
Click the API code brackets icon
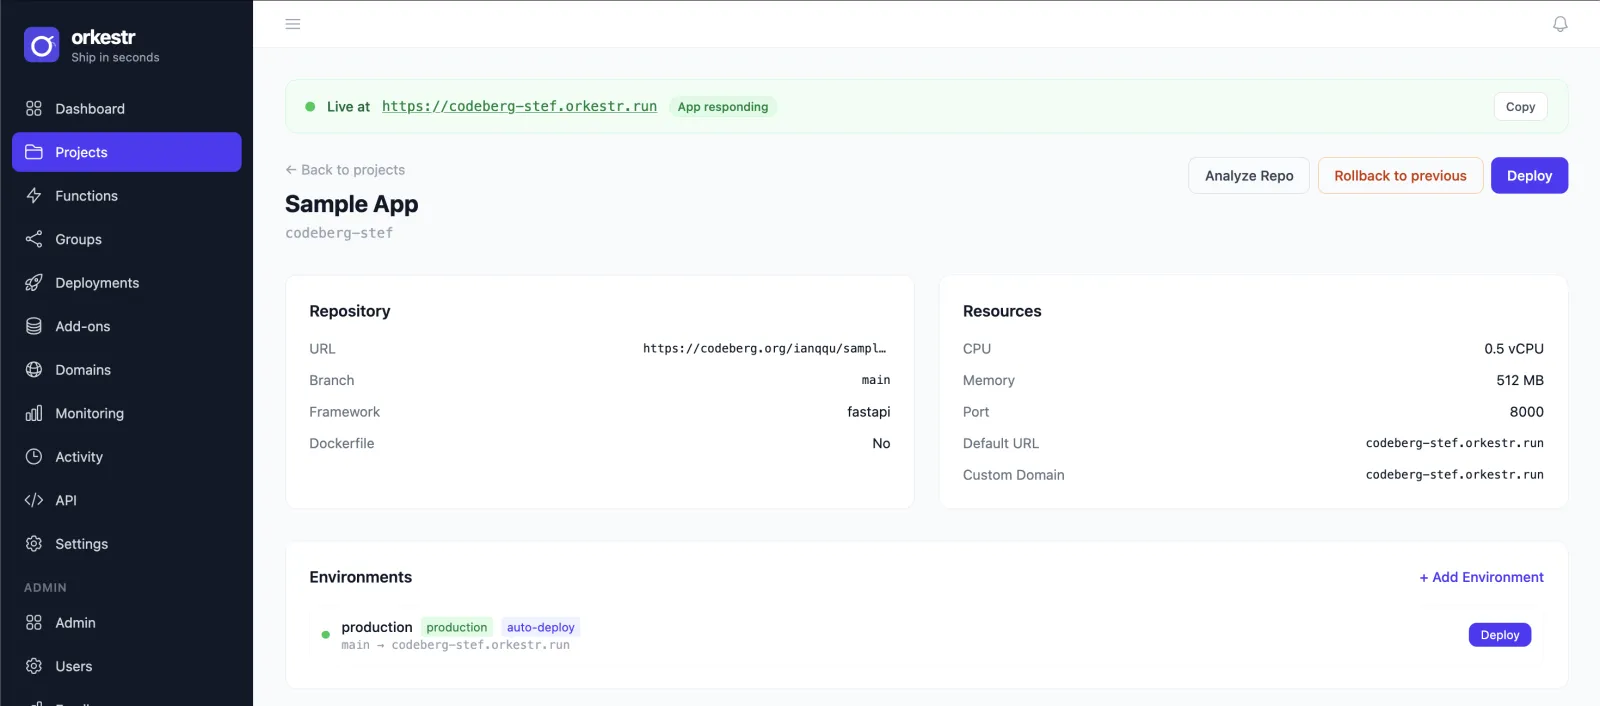34,500
